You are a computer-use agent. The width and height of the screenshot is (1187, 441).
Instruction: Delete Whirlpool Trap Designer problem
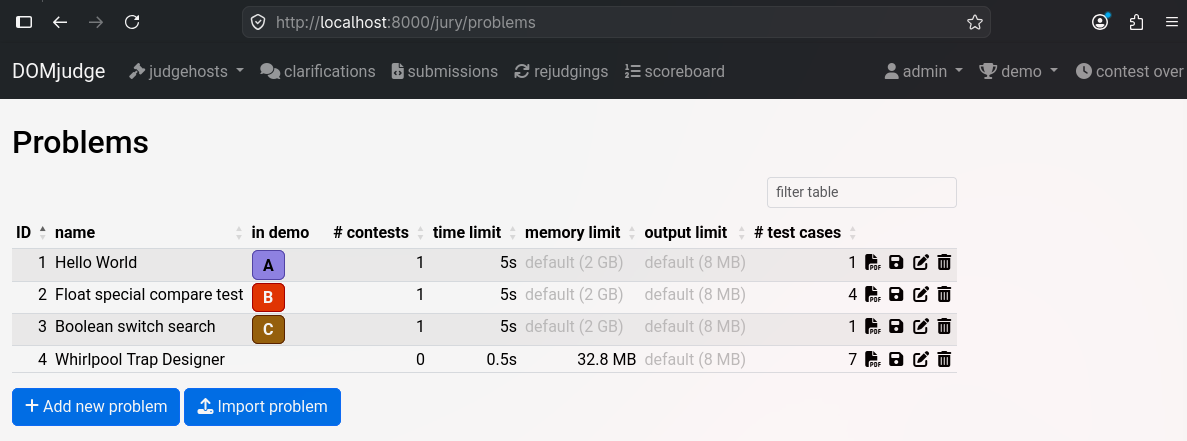944,359
